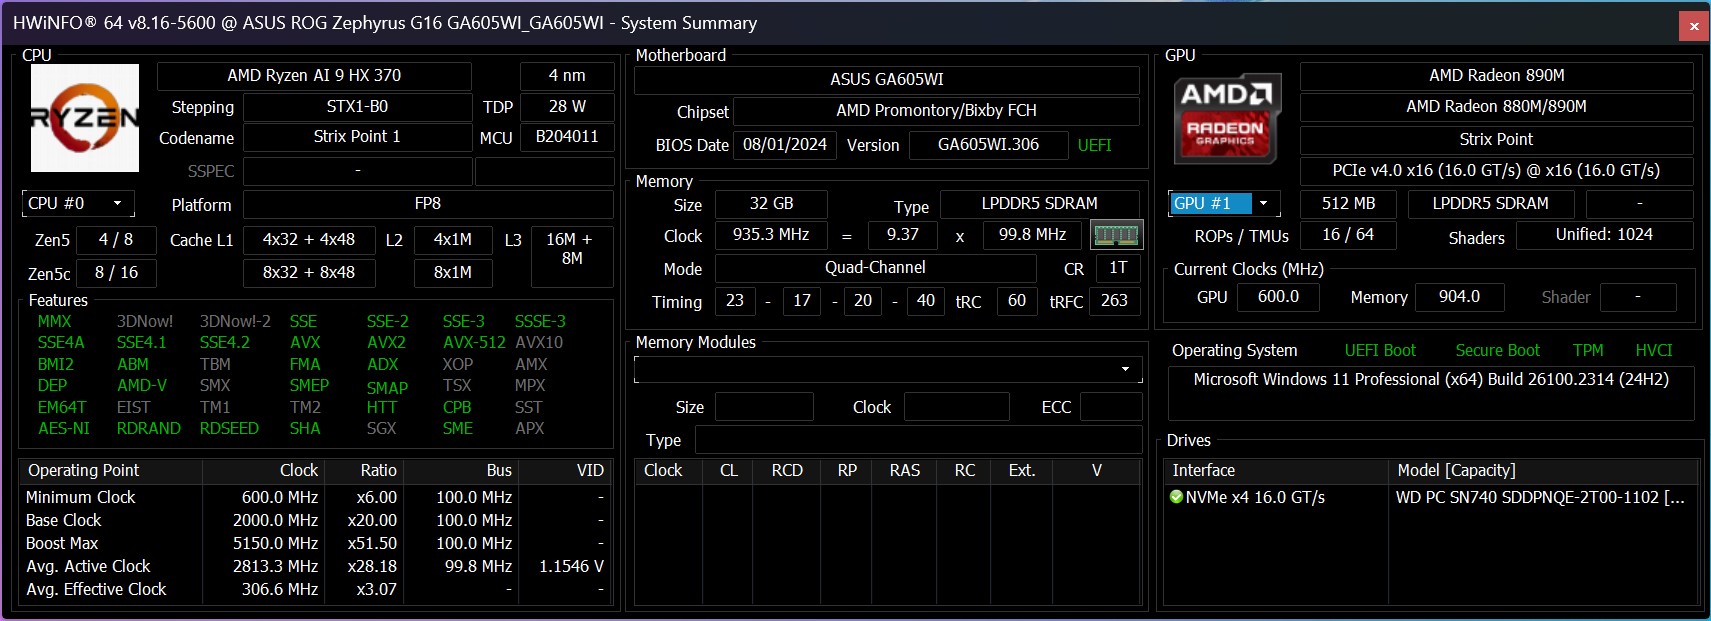Click the Unified: 1024 shaders field

tap(1604, 235)
